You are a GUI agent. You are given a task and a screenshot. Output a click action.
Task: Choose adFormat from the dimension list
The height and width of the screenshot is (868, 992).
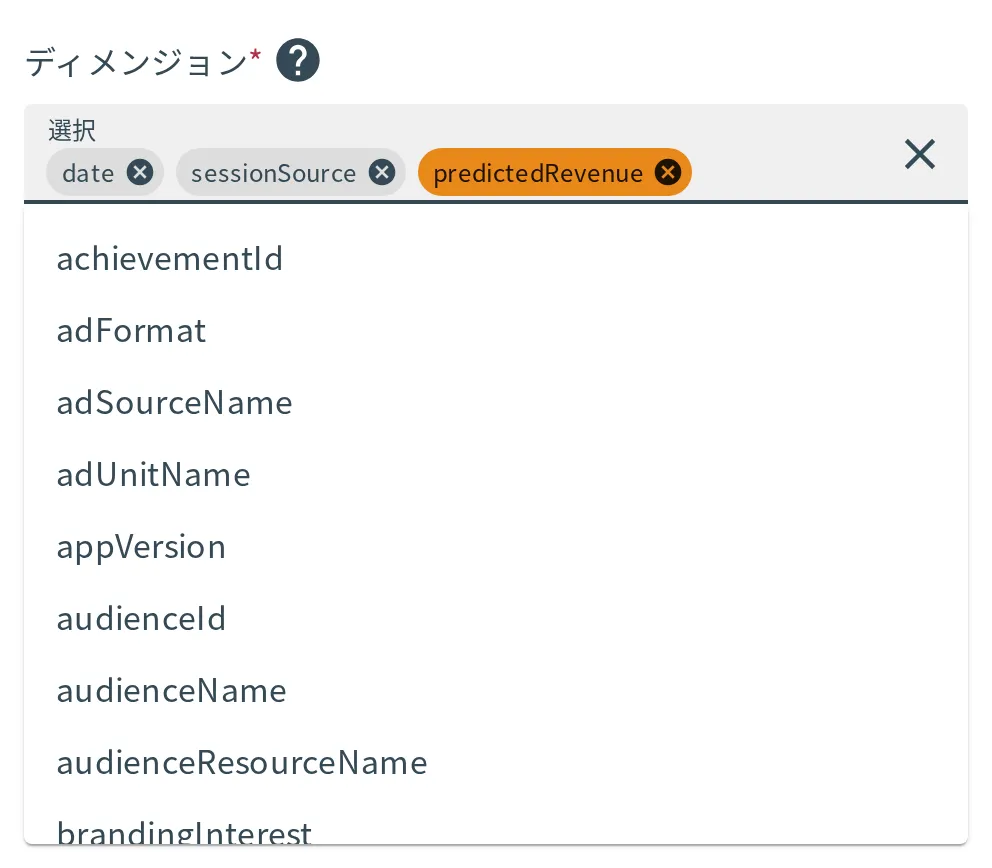(x=496, y=331)
